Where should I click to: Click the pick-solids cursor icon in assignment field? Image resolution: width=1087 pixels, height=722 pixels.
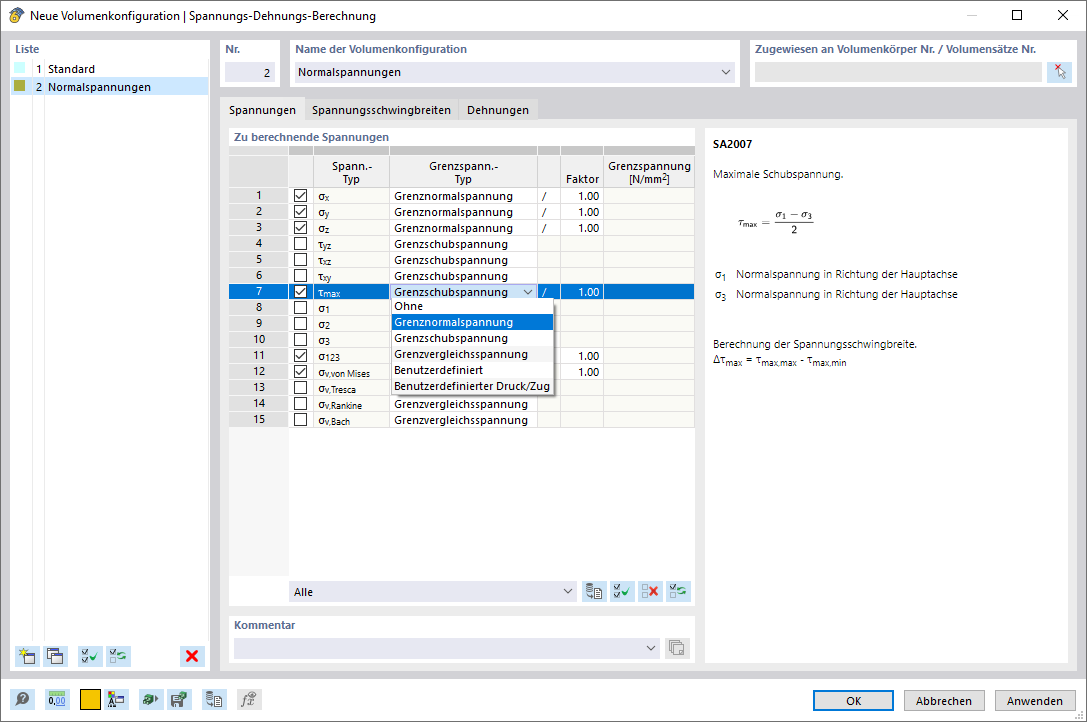[x=1059, y=72]
